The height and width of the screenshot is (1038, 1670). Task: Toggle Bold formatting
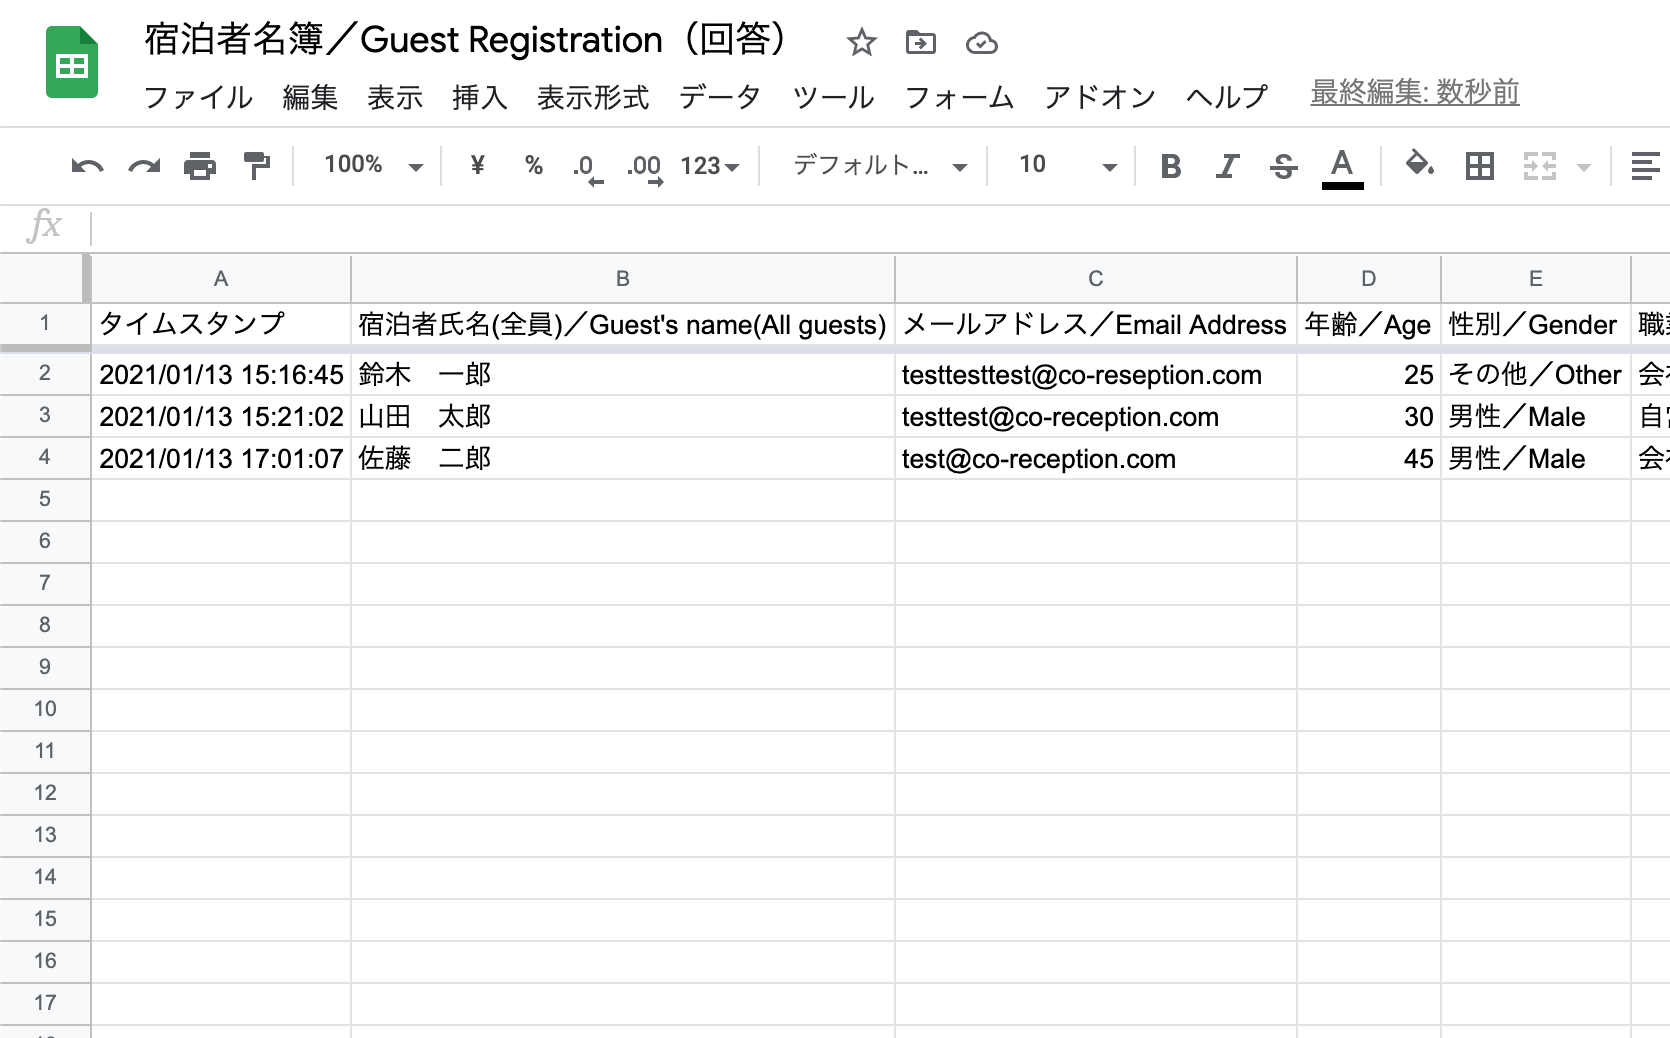(1170, 166)
